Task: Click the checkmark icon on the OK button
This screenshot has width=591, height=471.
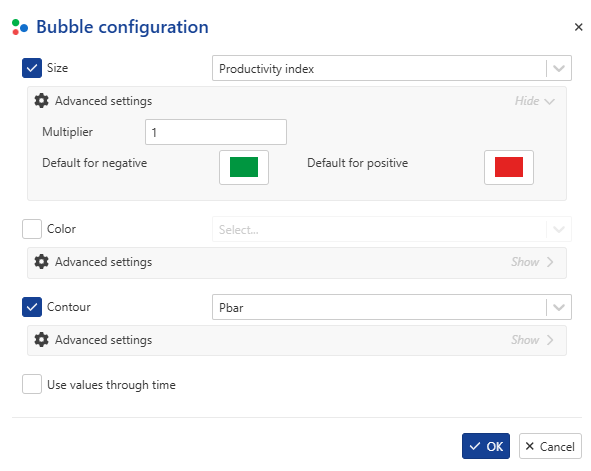Action: click(x=475, y=446)
